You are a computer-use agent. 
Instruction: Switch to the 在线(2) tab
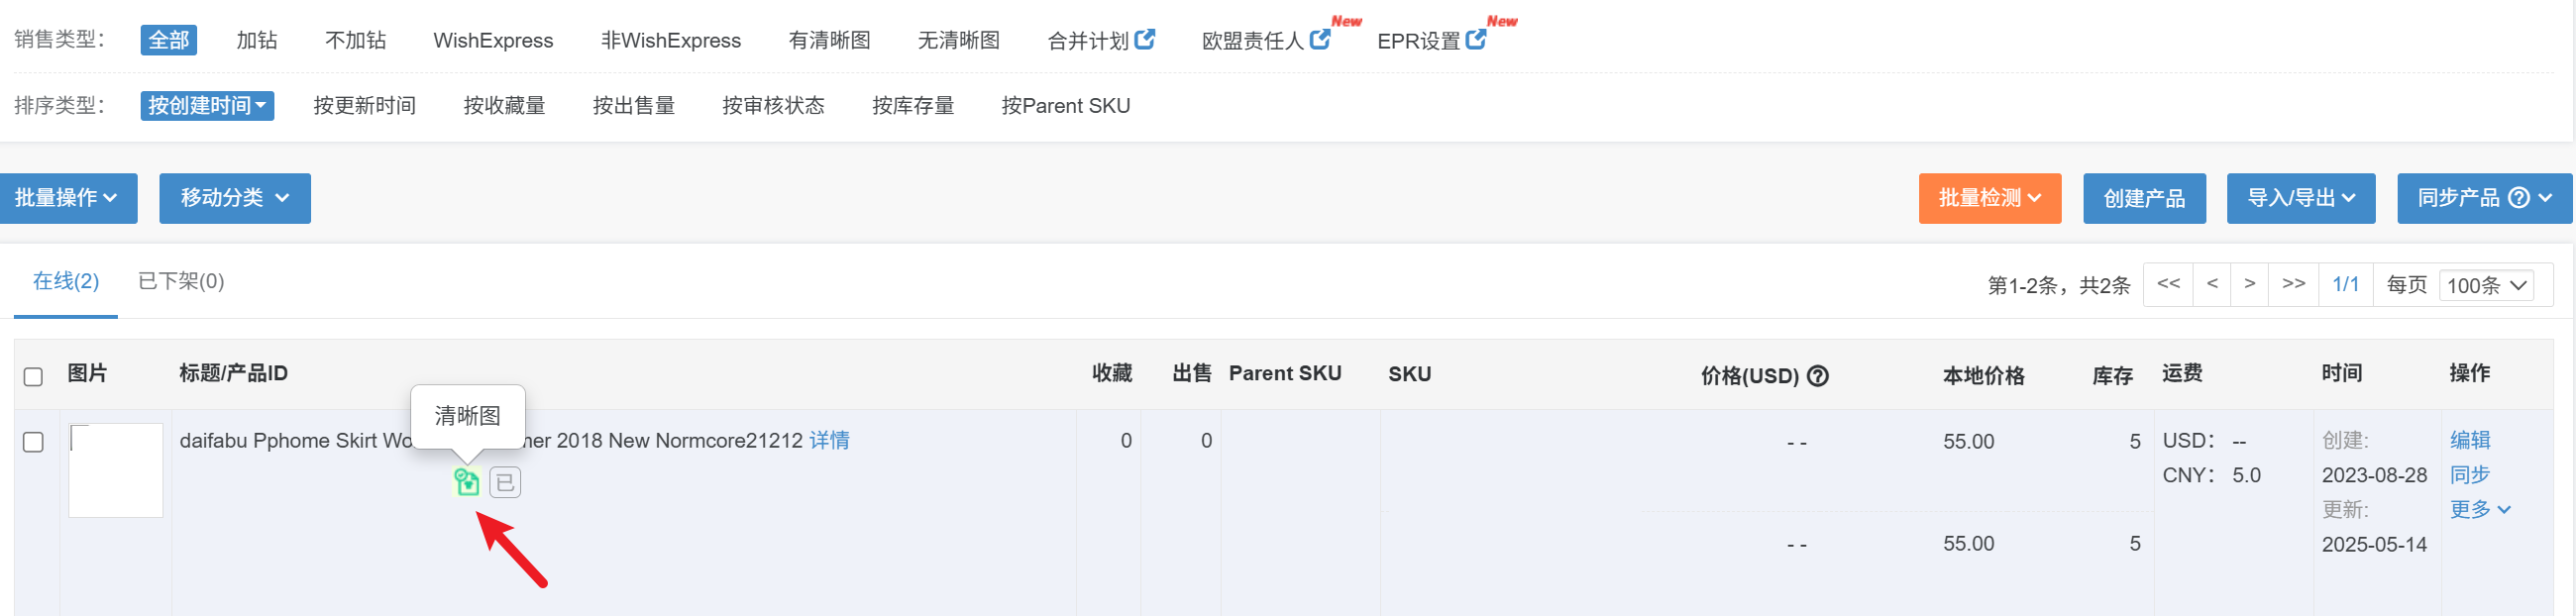pos(66,281)
